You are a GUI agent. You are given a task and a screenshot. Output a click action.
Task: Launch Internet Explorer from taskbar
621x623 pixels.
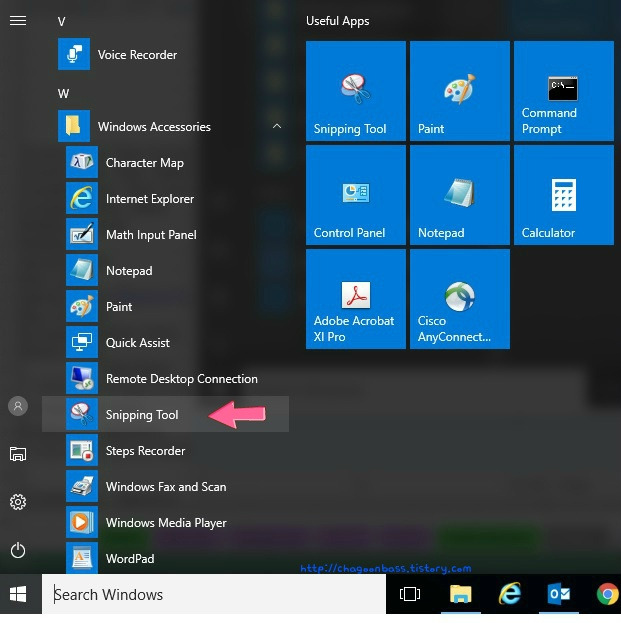click(x=510, y=594)
